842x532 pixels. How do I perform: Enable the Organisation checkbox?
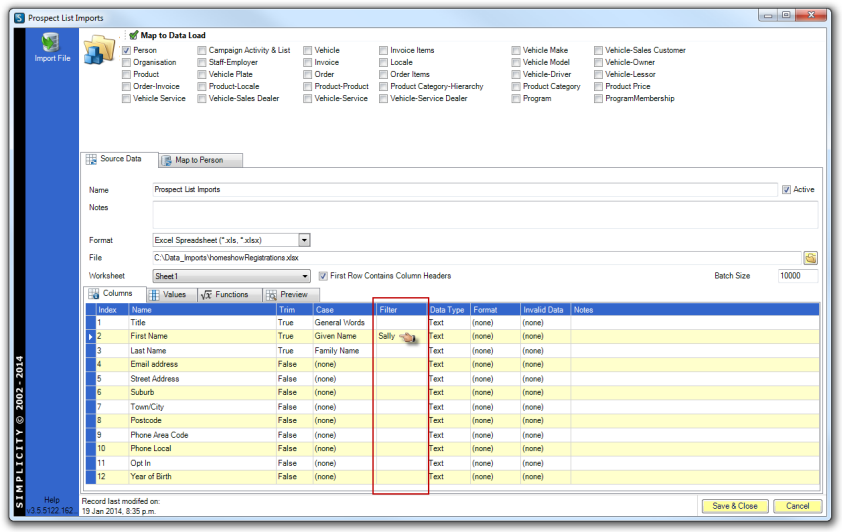(126, 62)
